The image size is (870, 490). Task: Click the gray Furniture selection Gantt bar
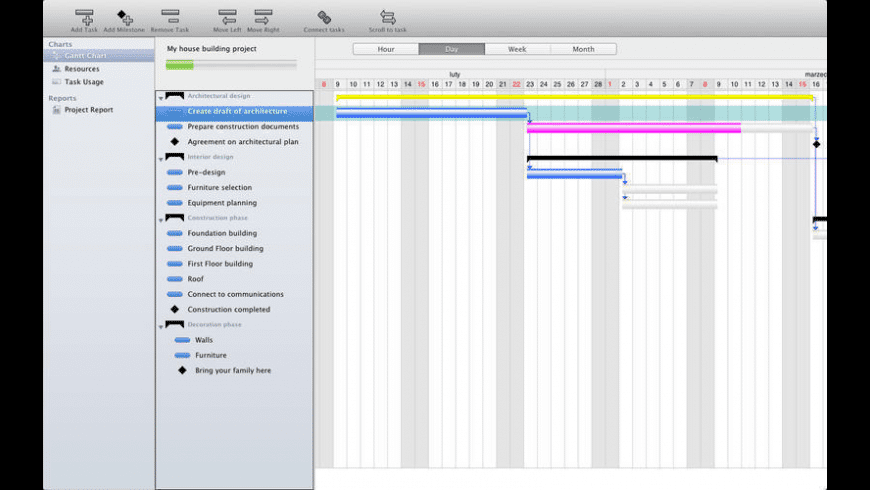pyautogui.click(x=670, y=190)
